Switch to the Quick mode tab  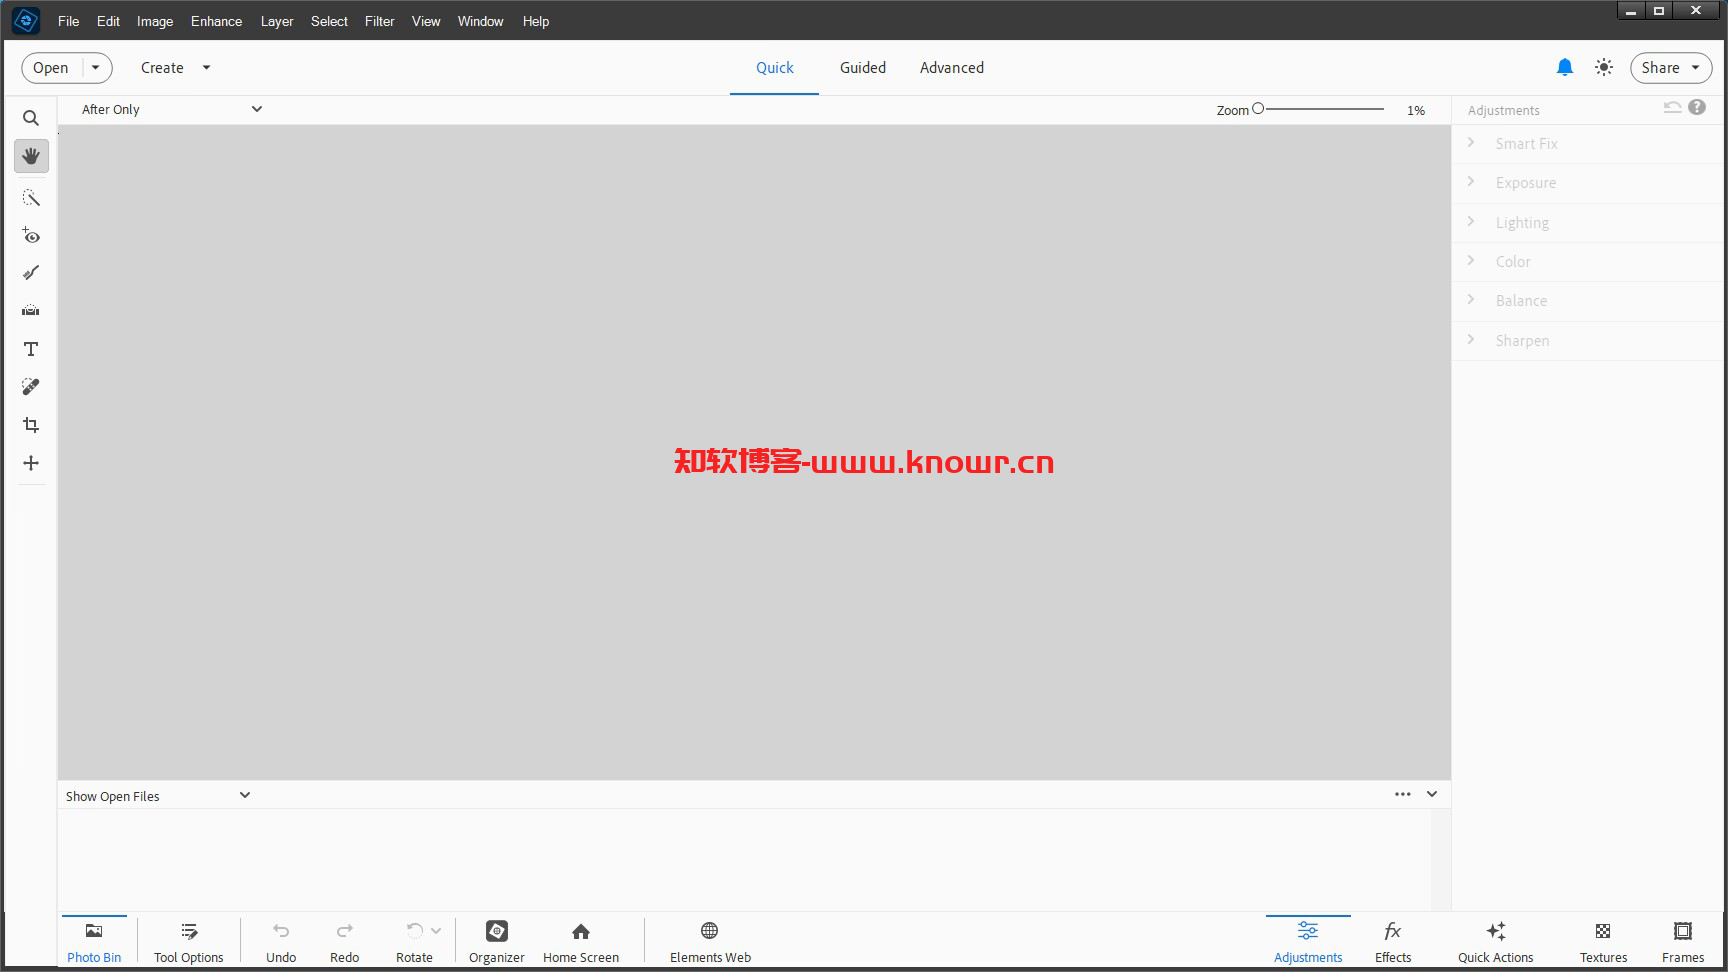click(774, 68)
